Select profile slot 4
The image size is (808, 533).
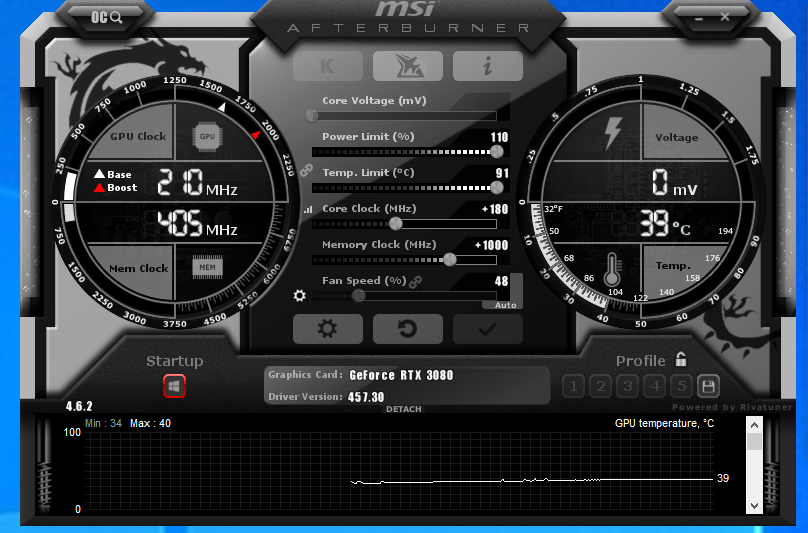pos(654,386)
